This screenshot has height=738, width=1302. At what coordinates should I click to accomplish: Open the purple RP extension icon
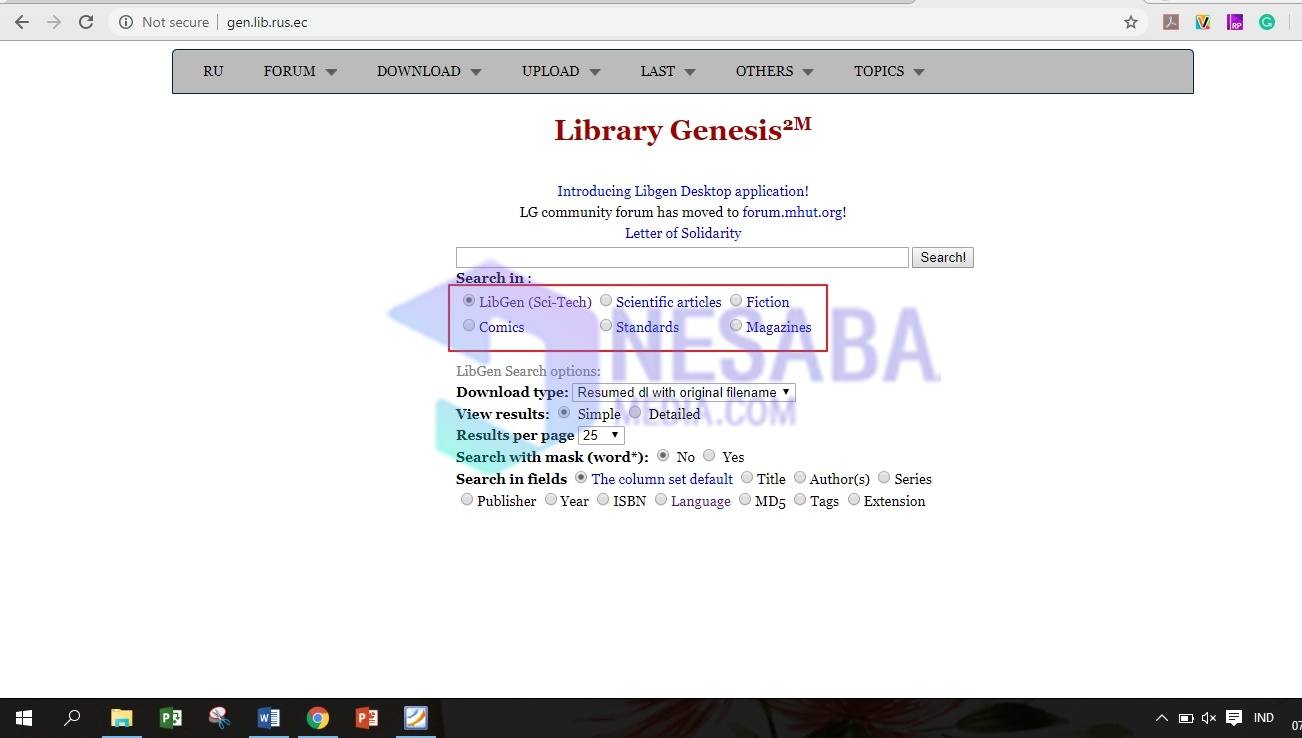point(1235,22)
